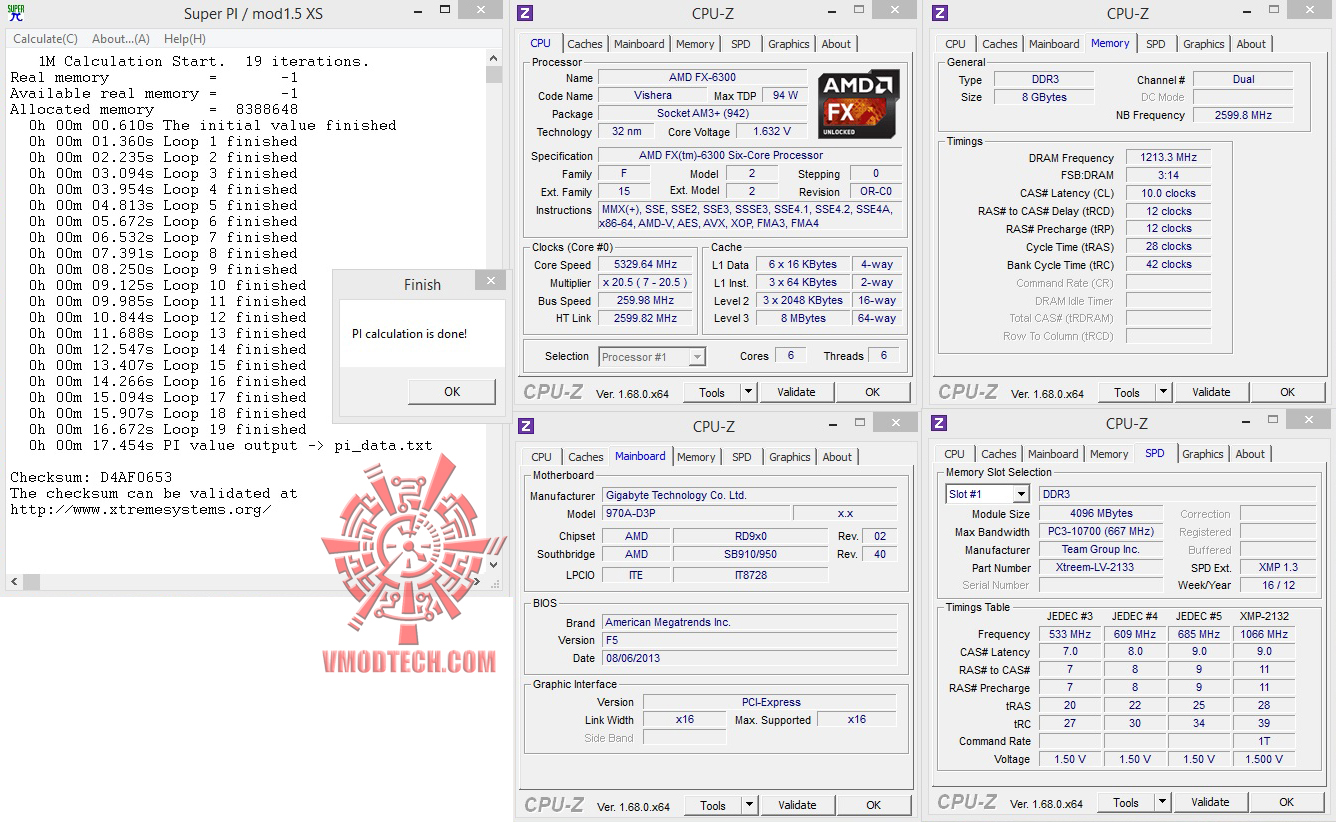Viewport: 1336px width, 822px height.
Task: Click the Z logo of the CPU-Z memory timings window
Action: coord(939,13)
